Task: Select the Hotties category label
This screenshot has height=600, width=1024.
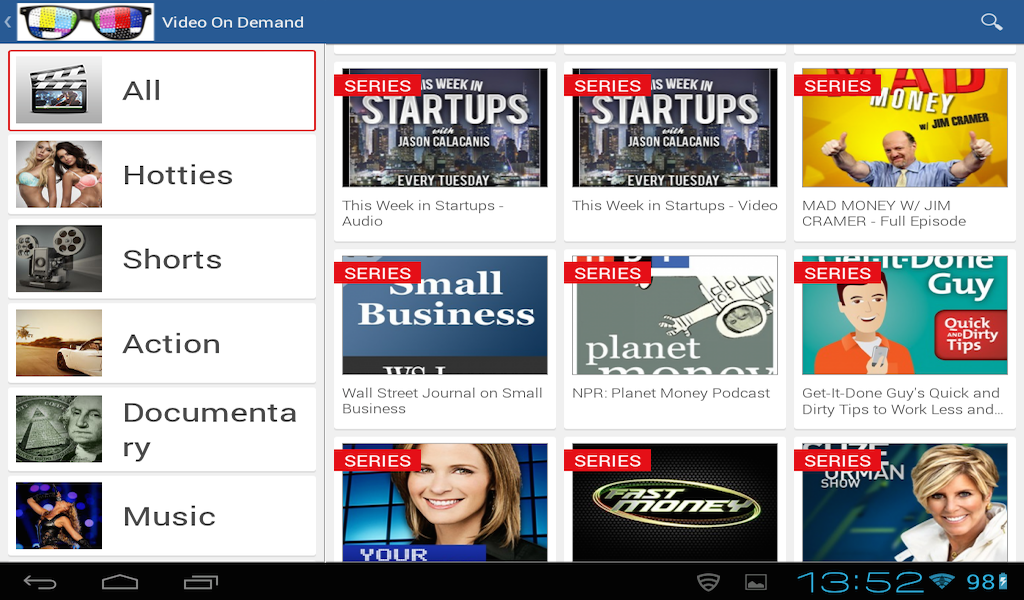Action: tap(178, 175)
